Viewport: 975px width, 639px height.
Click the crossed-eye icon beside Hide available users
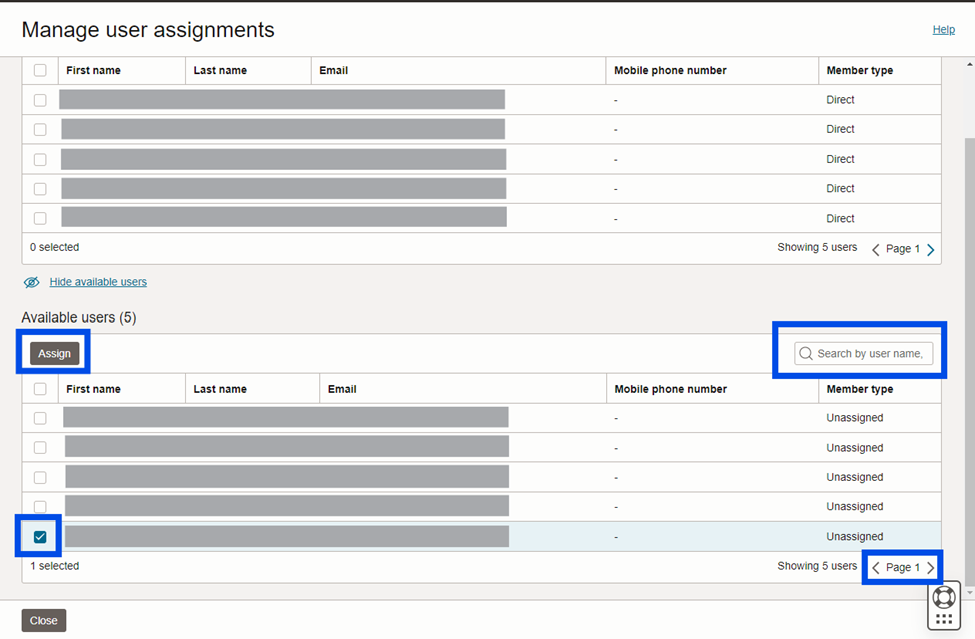(x=32, y=282)
